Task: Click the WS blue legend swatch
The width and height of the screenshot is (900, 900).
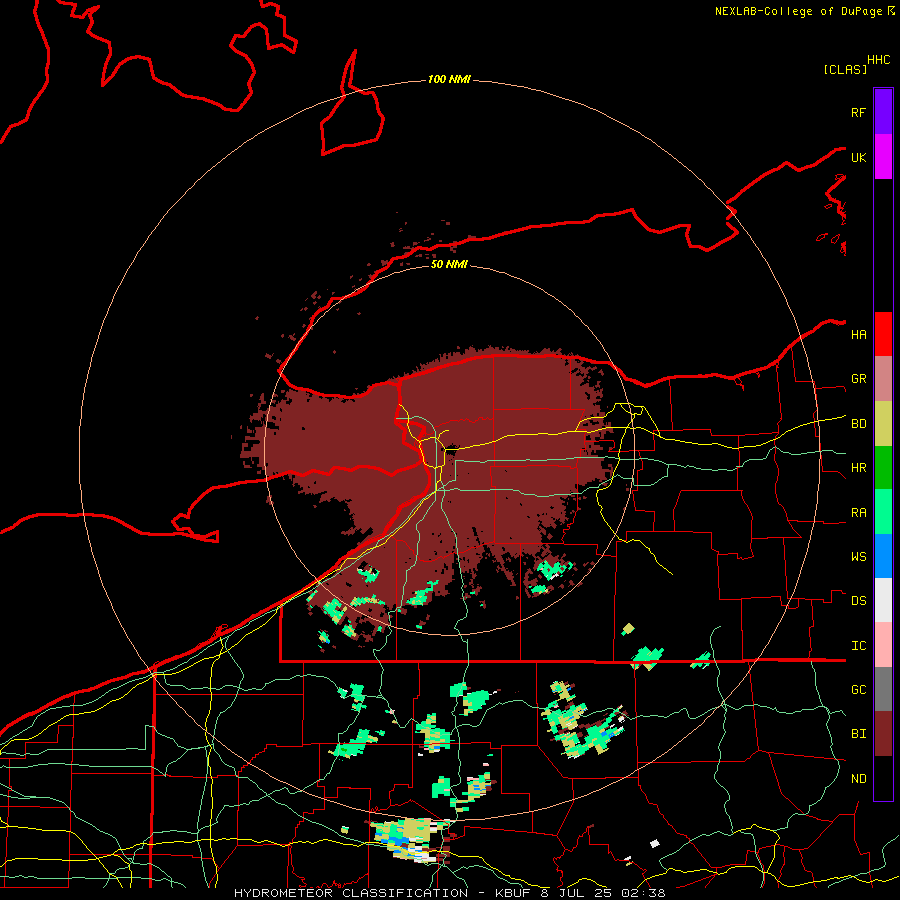Action: point(883,556)
